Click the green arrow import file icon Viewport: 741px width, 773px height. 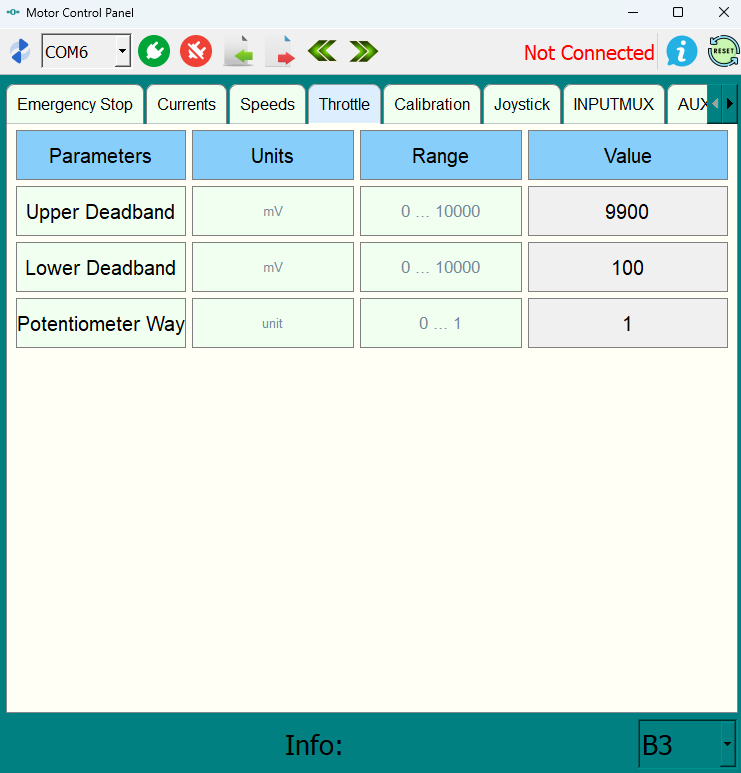[238, 51]
